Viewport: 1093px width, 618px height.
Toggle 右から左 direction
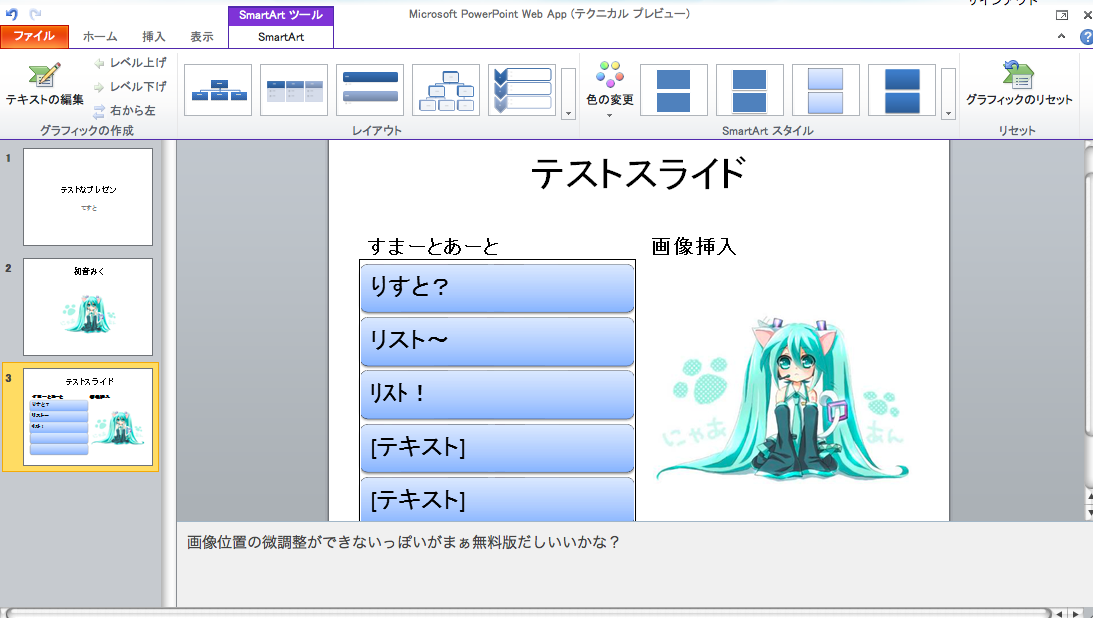tap(125, 110)
